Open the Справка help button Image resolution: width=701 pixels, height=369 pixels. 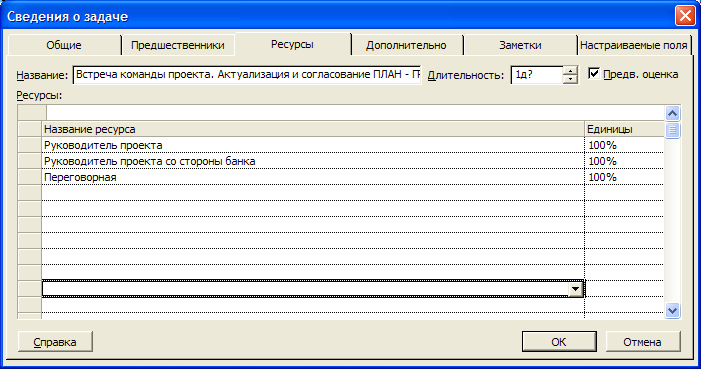(x=55, y=342)
